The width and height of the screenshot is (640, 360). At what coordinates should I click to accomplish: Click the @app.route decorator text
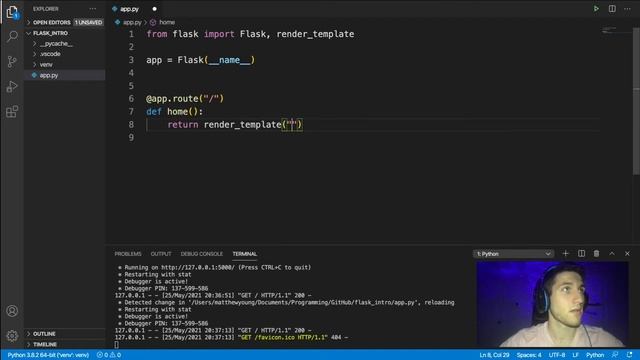[185, 98]
